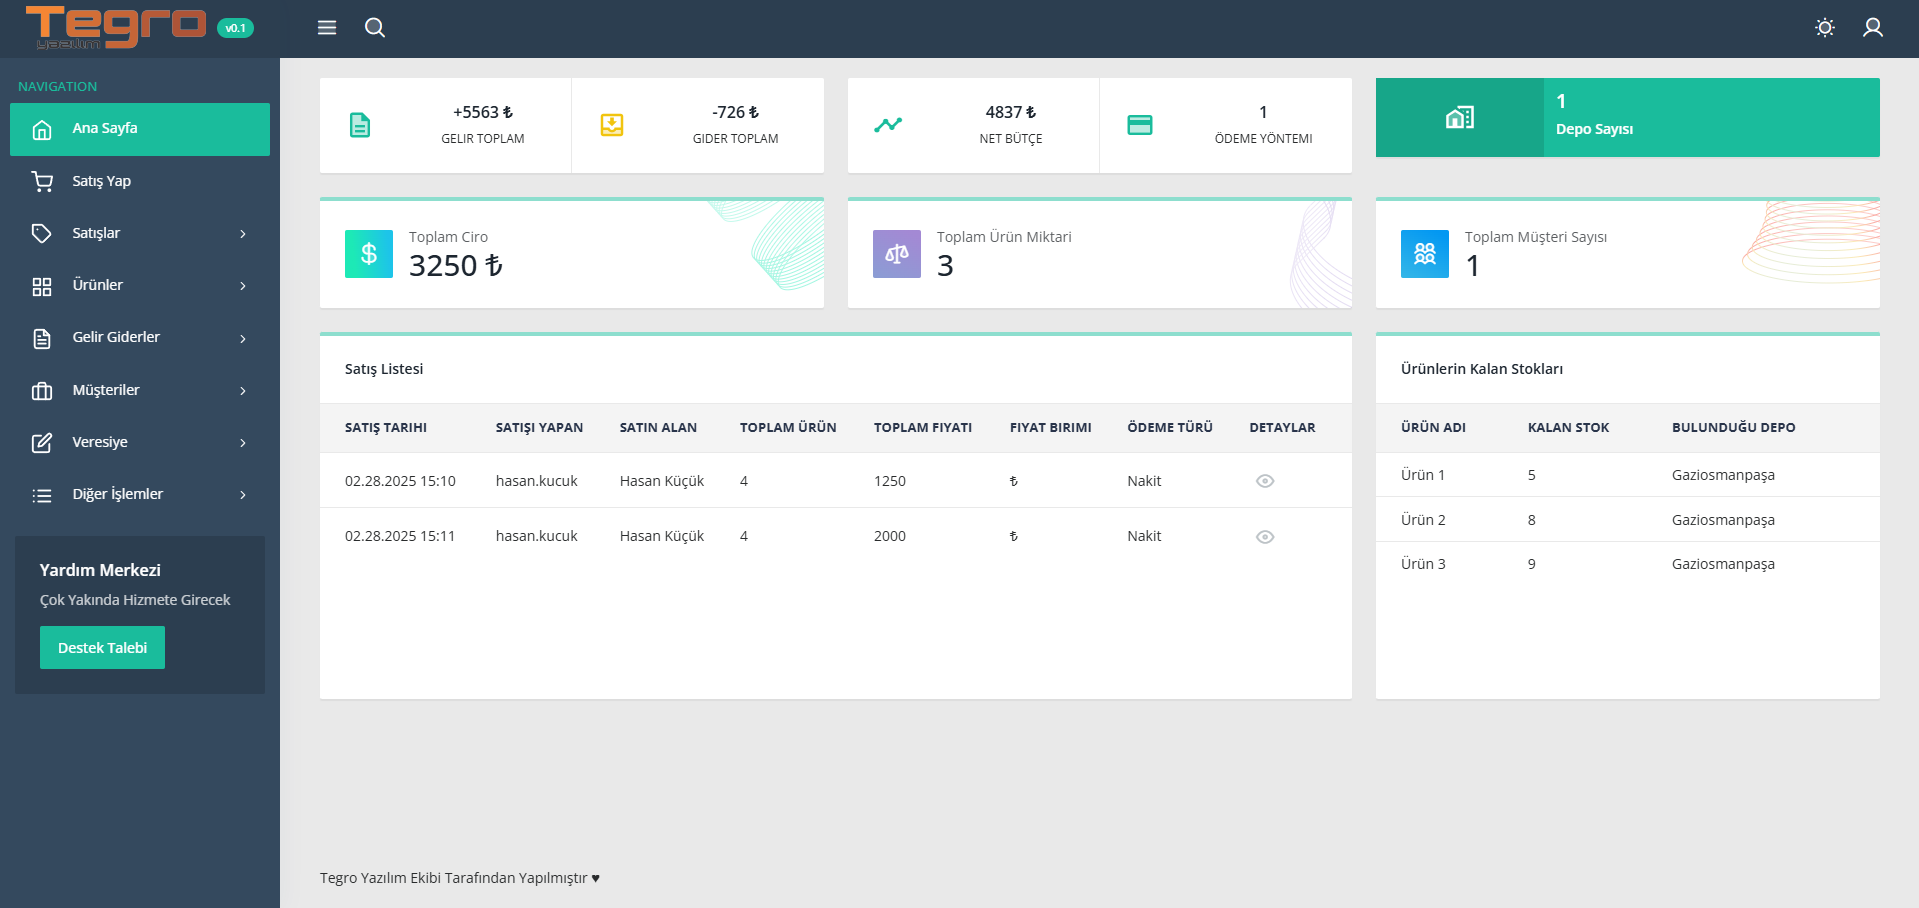
Task: View details of the 15:10 sale
Action: (x=1265, y=481)
